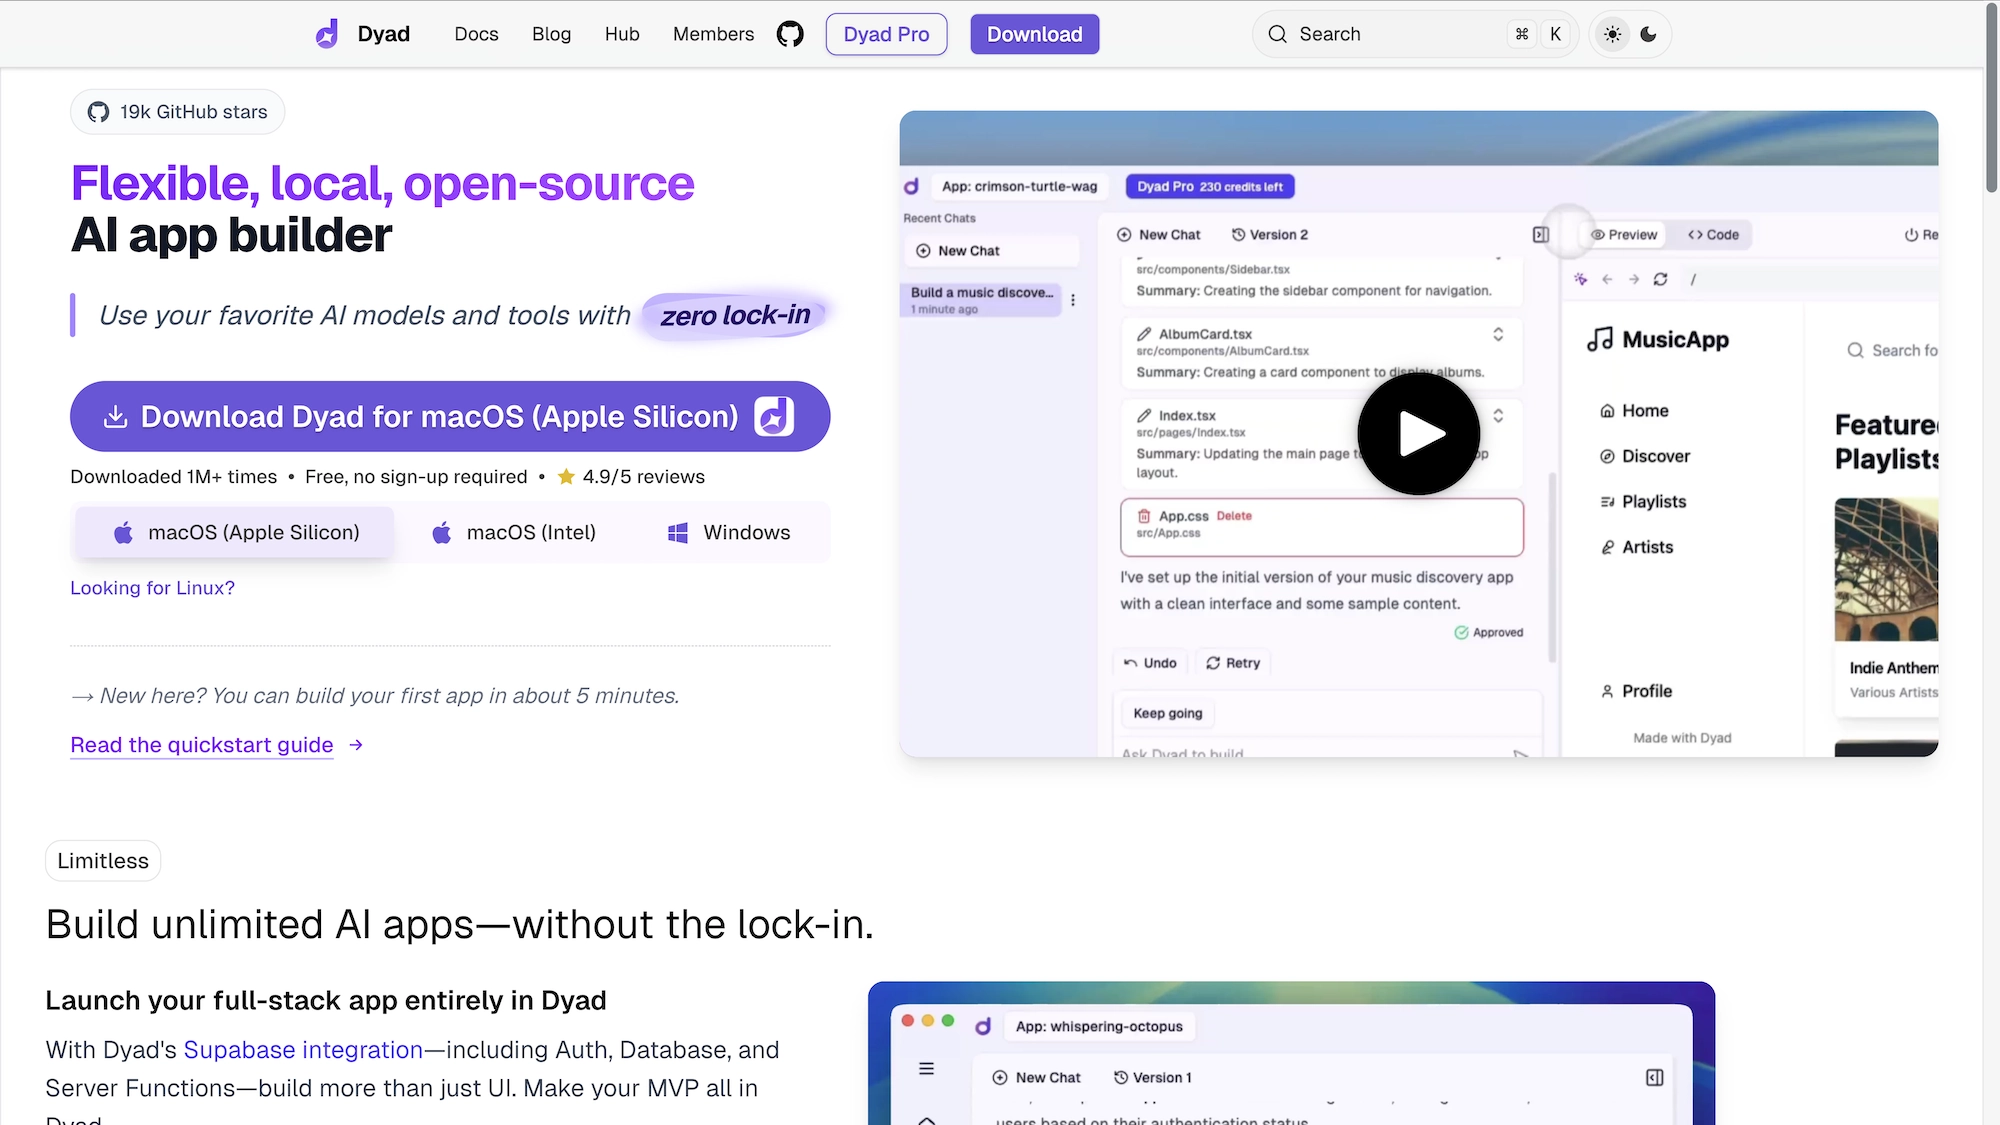Open Hub navigation link

(621, 34)
